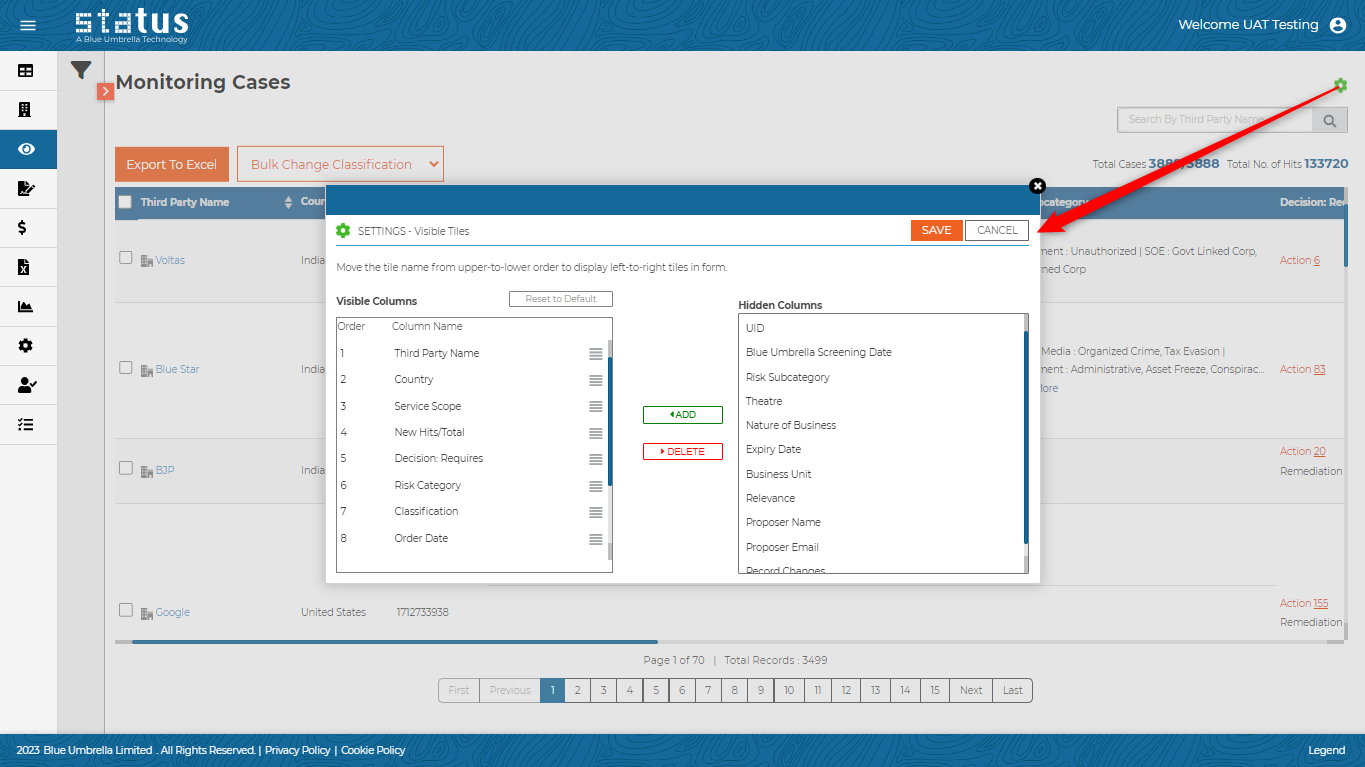Toggle the select-all header checkbox

pos(126,202)
